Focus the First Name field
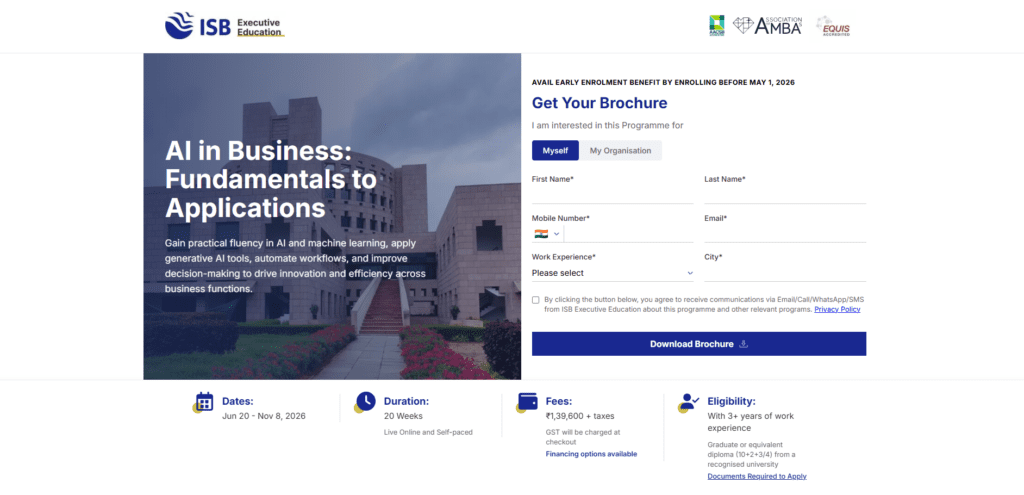The image size is (1024, 495). click(x=613, y=195)
